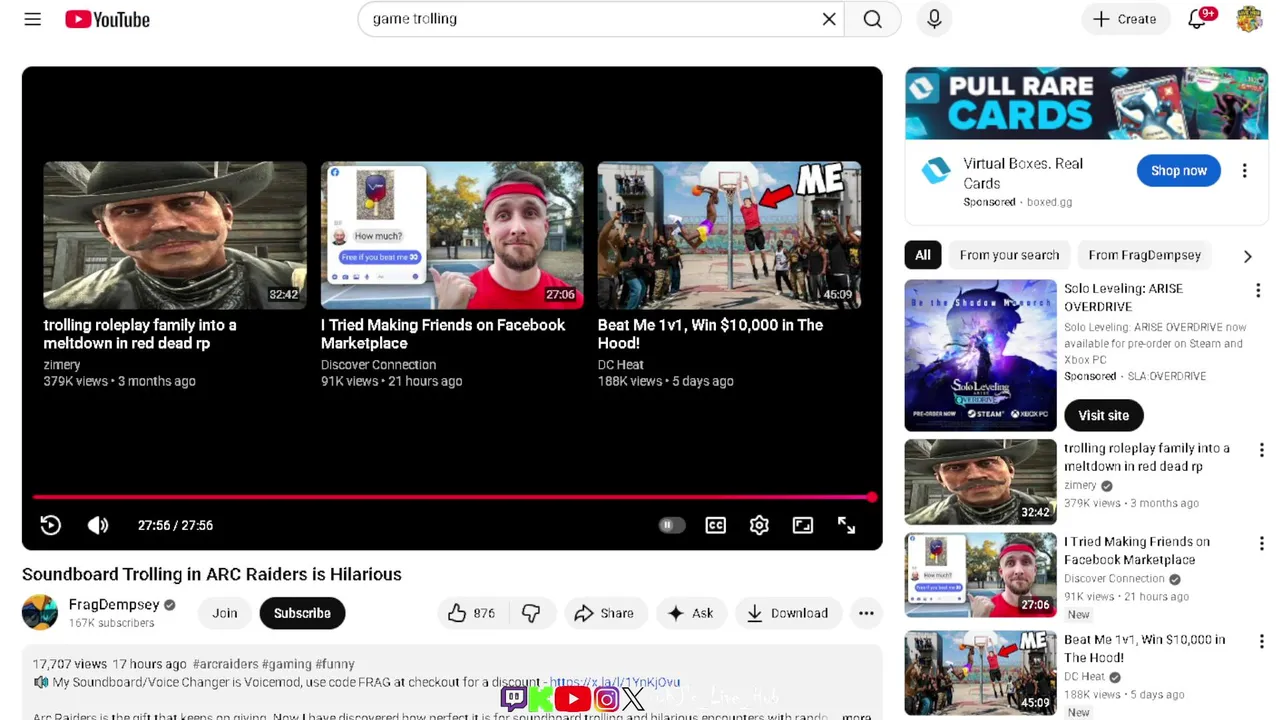1280x720 pixels.
Task: Click the #arcraiders hashtag
Action: pos(225,664)
